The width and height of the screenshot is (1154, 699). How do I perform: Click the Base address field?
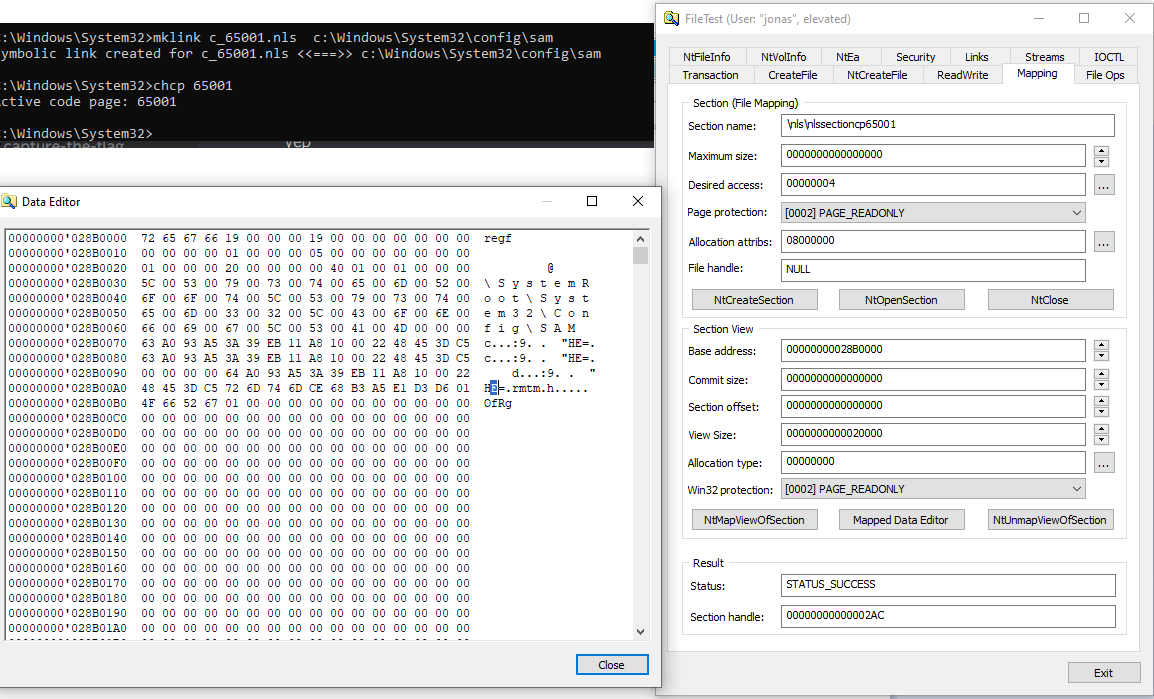click(932, 350)
